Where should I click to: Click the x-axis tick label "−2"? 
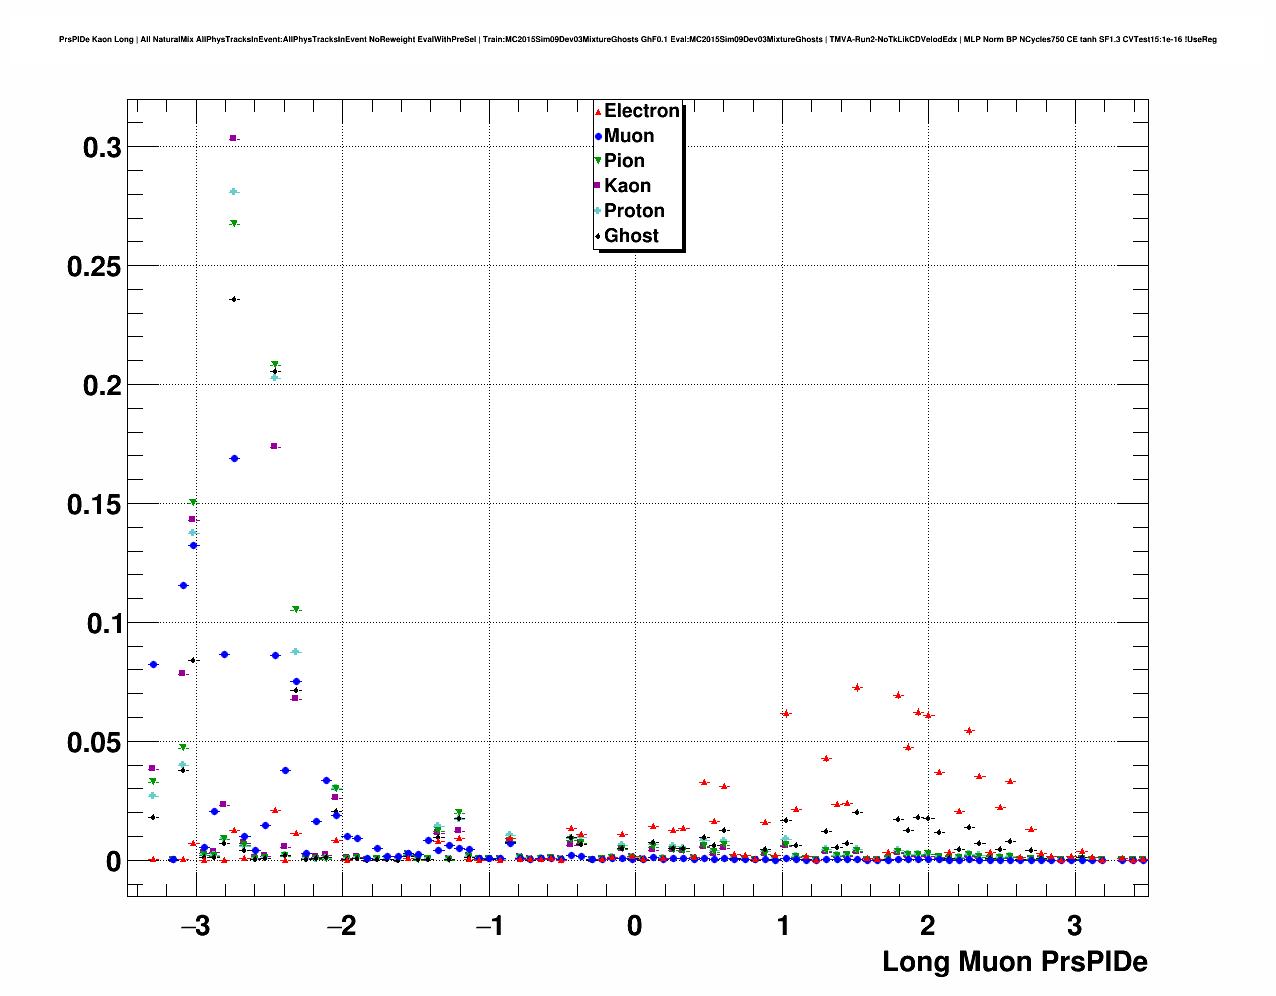coord(341,926)
